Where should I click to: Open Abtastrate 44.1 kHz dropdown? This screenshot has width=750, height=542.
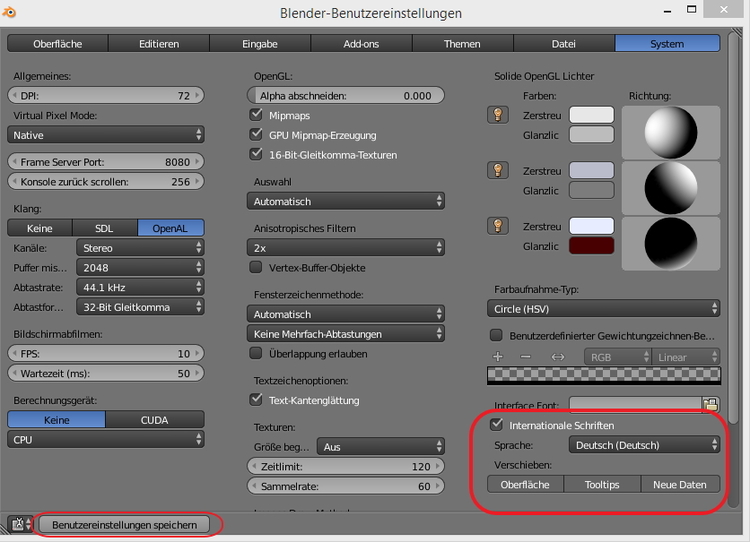[140, 287]
